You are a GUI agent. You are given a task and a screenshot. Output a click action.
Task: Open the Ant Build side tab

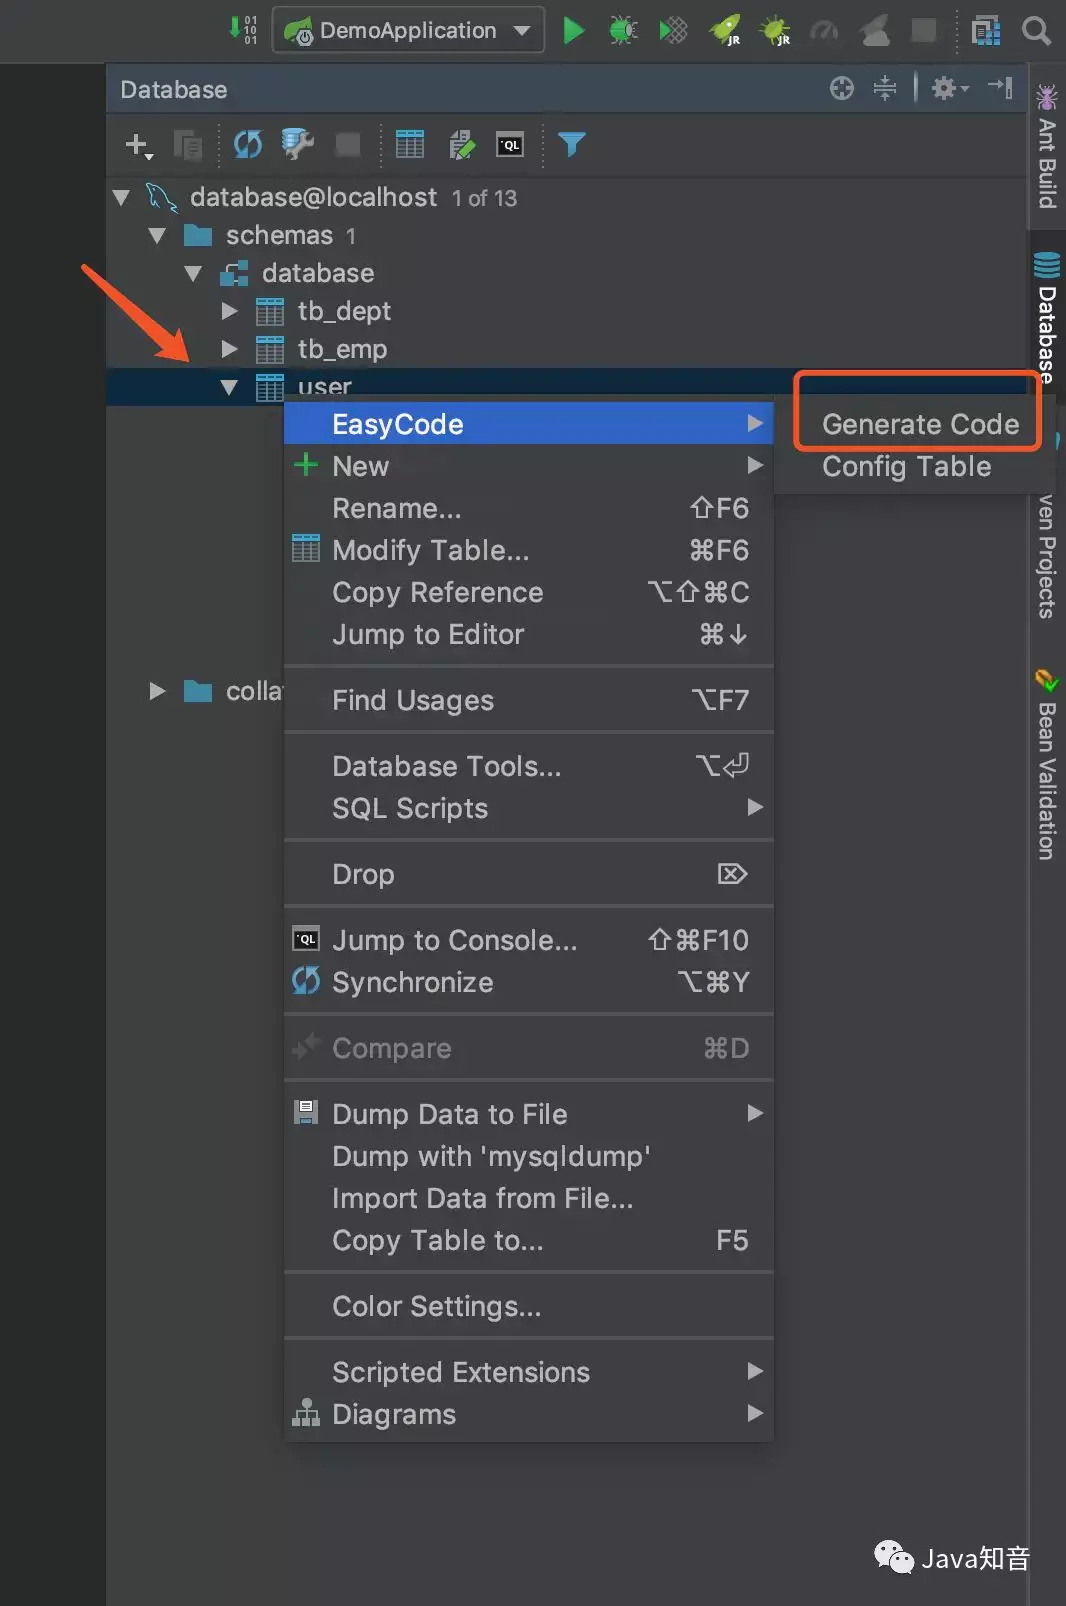tap(1047, 150)
